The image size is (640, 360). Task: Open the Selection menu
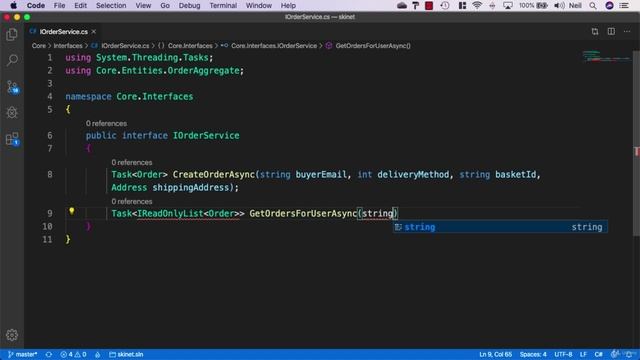111,5
